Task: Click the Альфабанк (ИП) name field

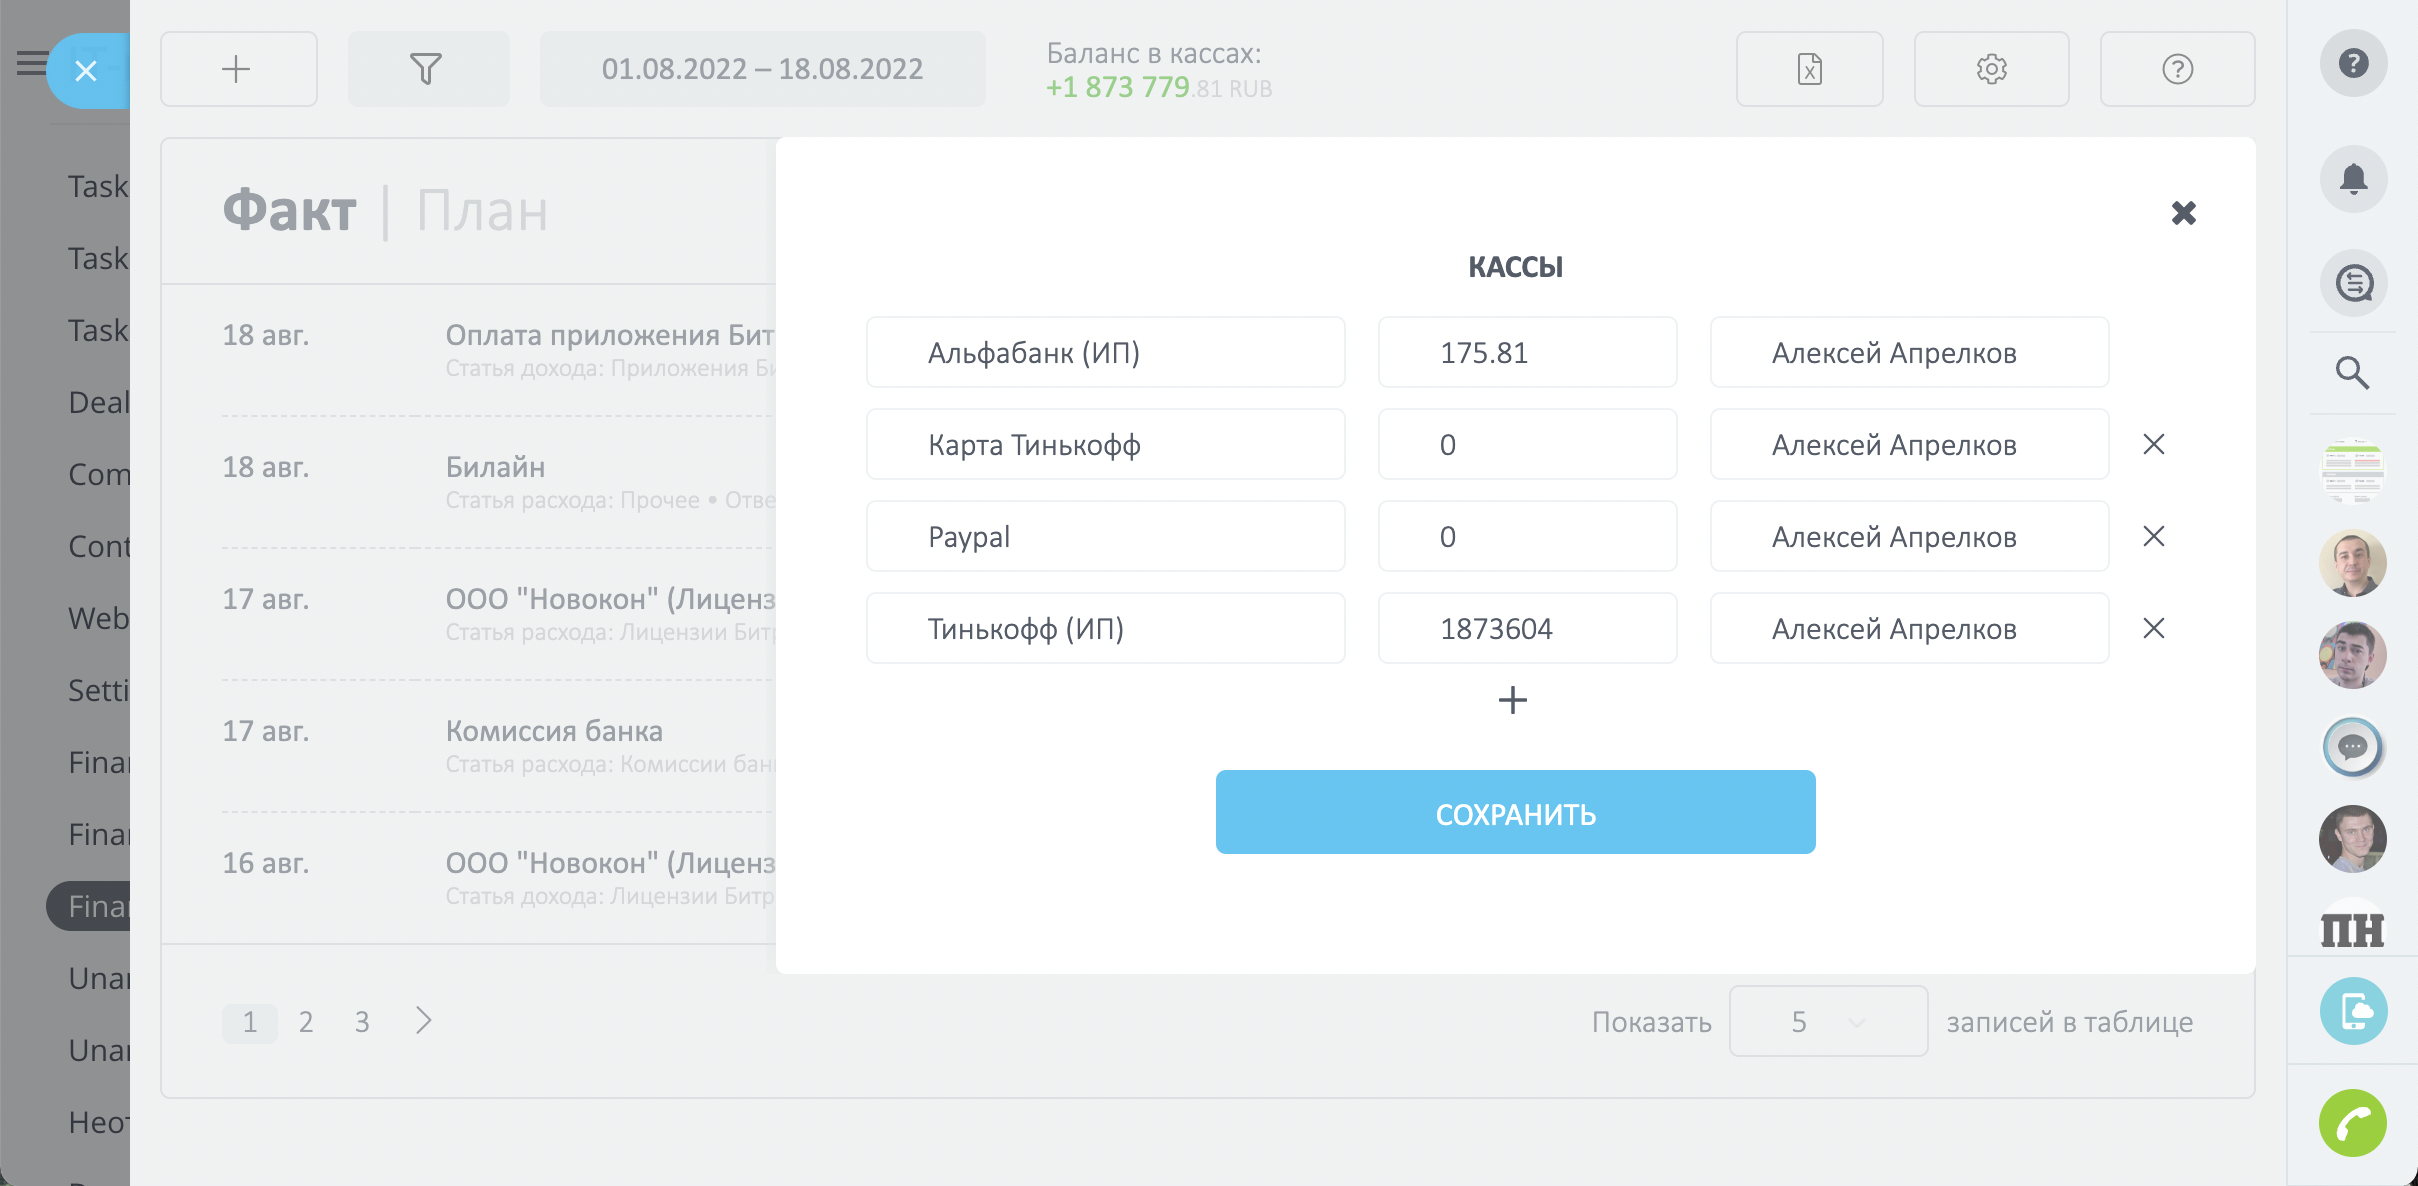Action: point(1104,353)
